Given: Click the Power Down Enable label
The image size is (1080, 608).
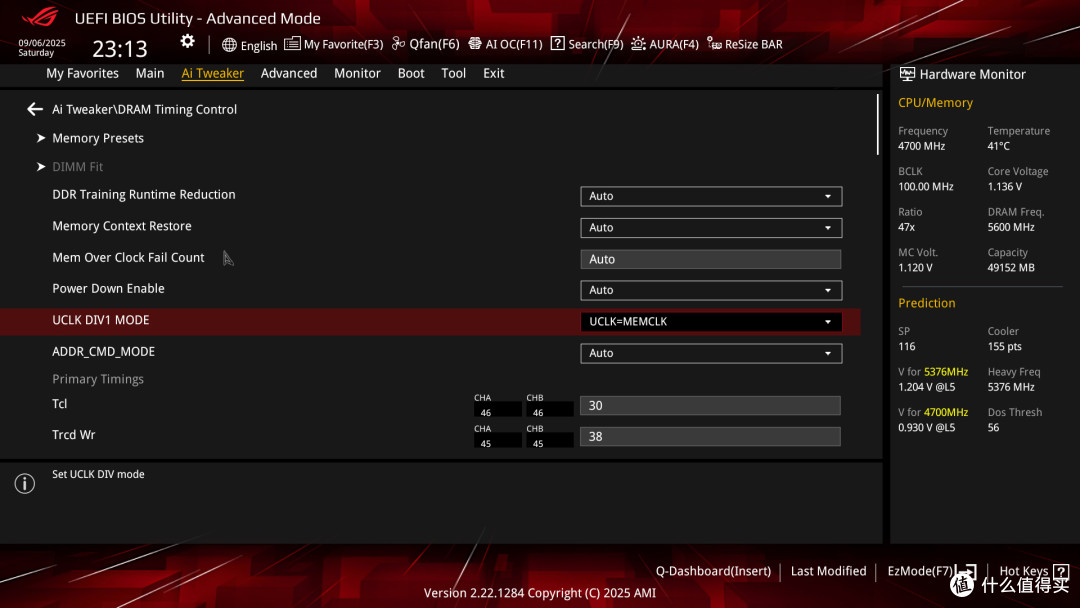Looking at the screenshot, I should [108, 289].
